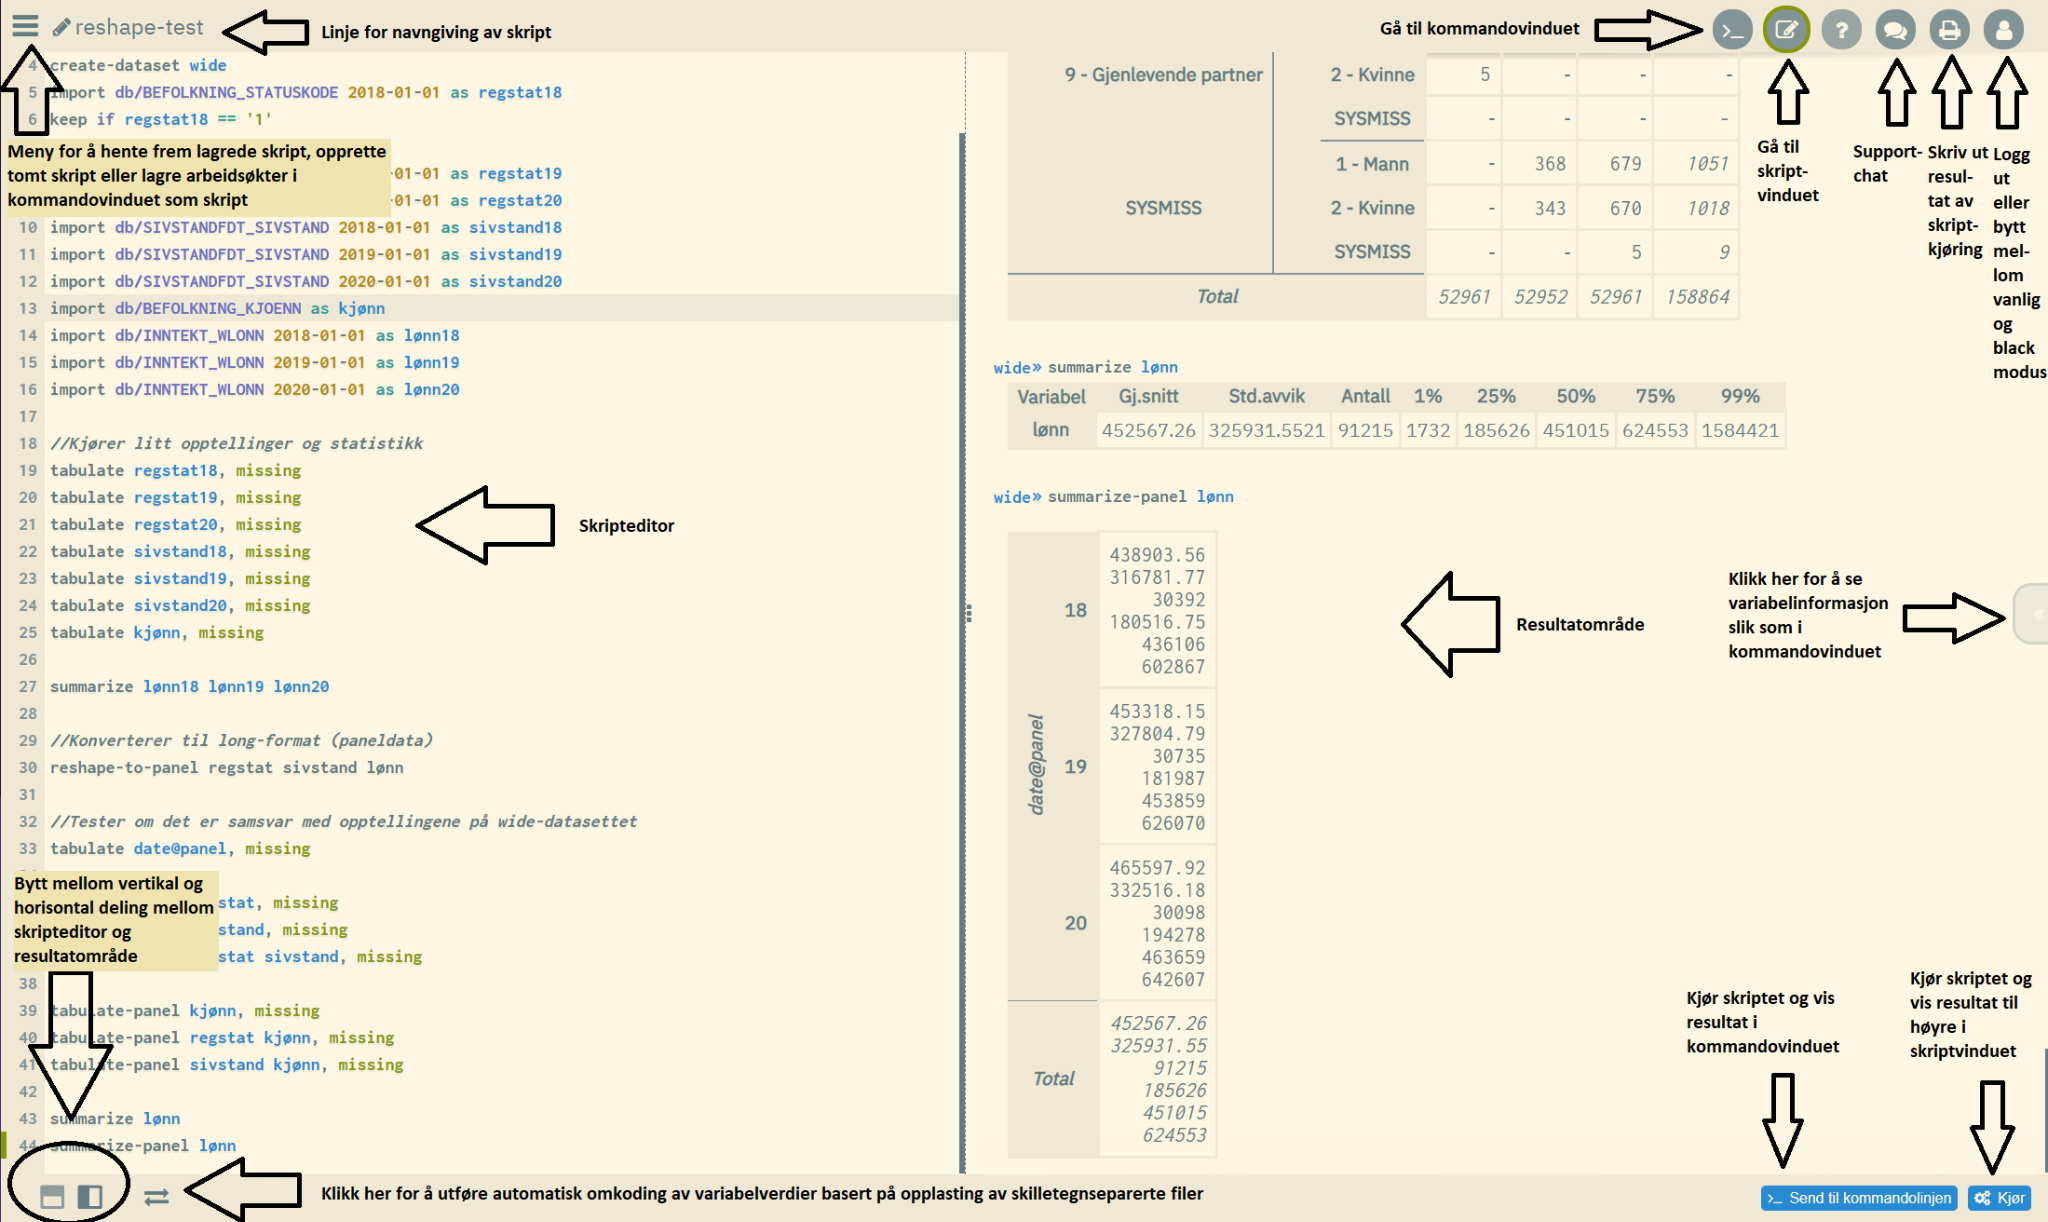Click Send til kommandolinjen button
Viewport: 2048px width, 1222px height.
click(x=1859, y=1198)
